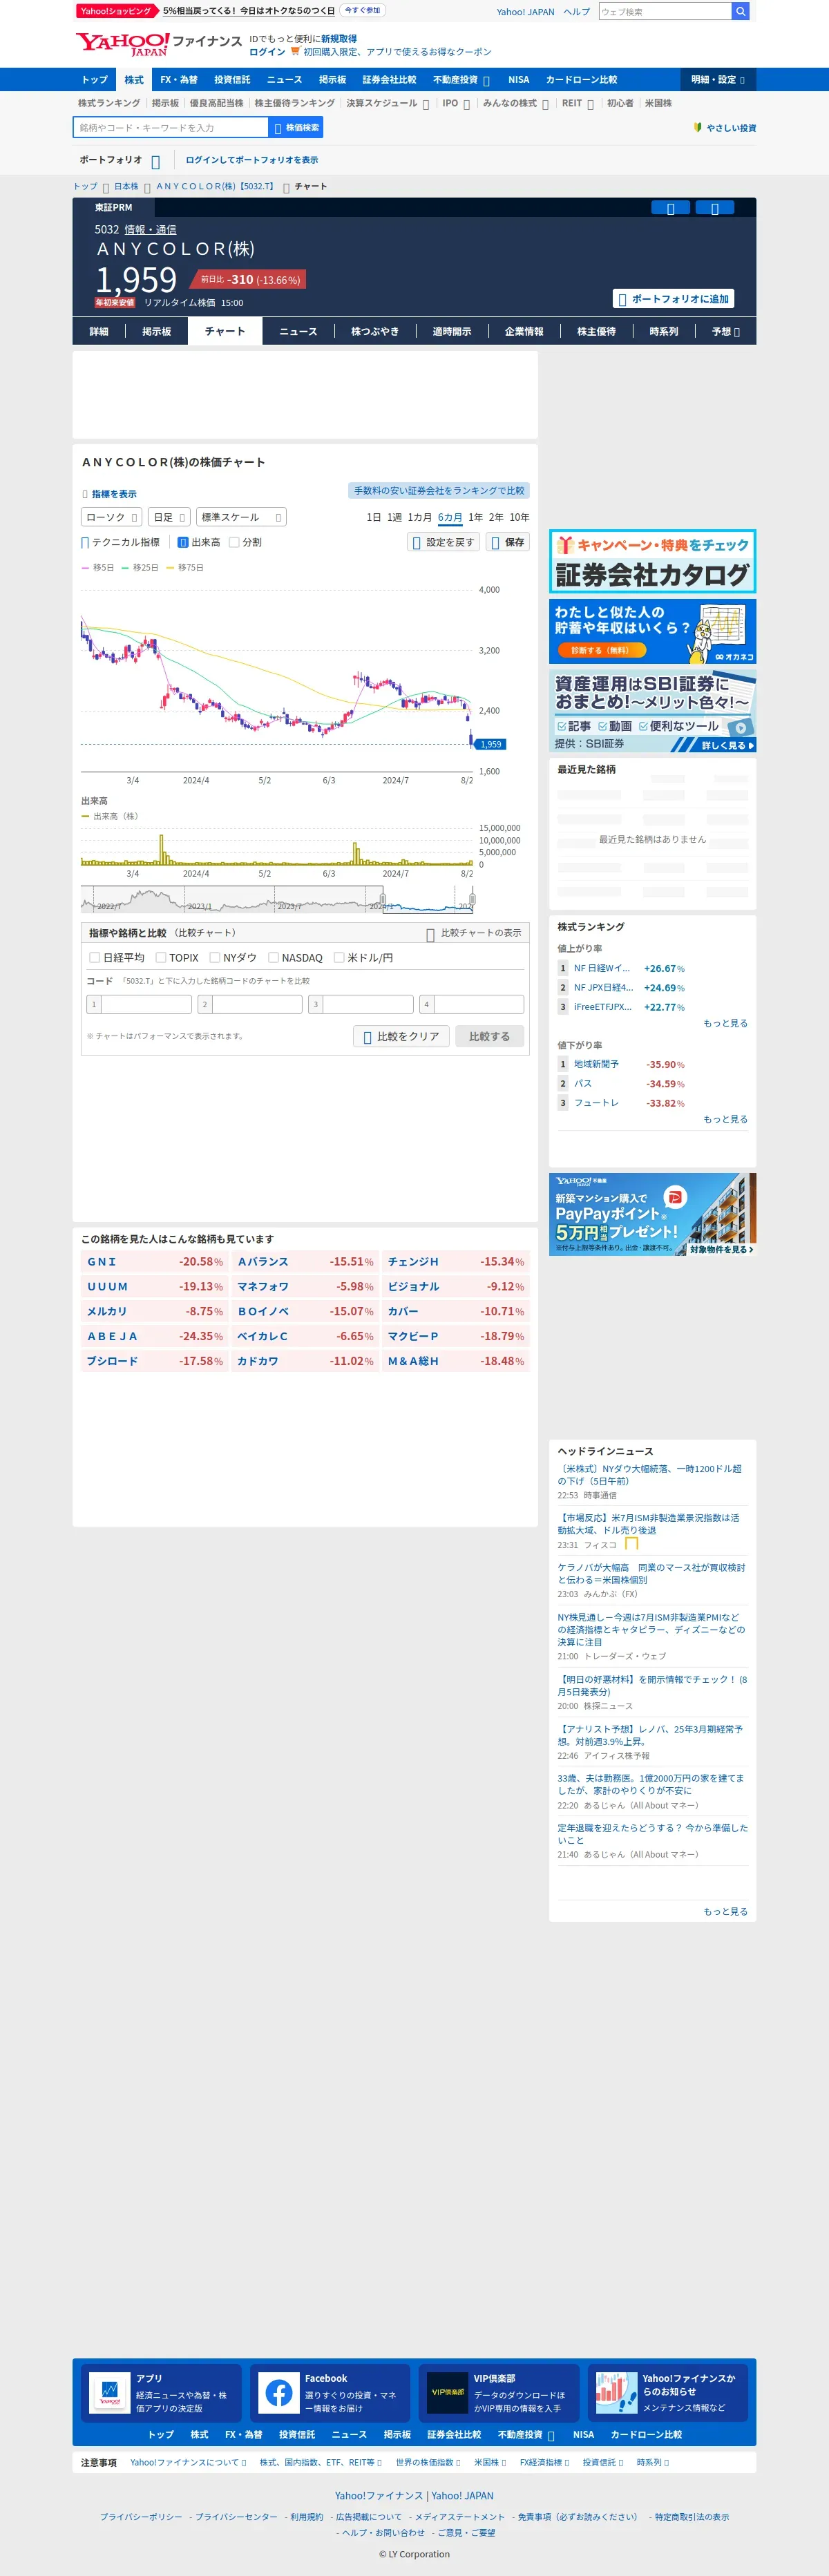The width and height of the screenshot is (829, 2576).
Task: Click the アプリ icon in the footer
Action: point(110,2393)
